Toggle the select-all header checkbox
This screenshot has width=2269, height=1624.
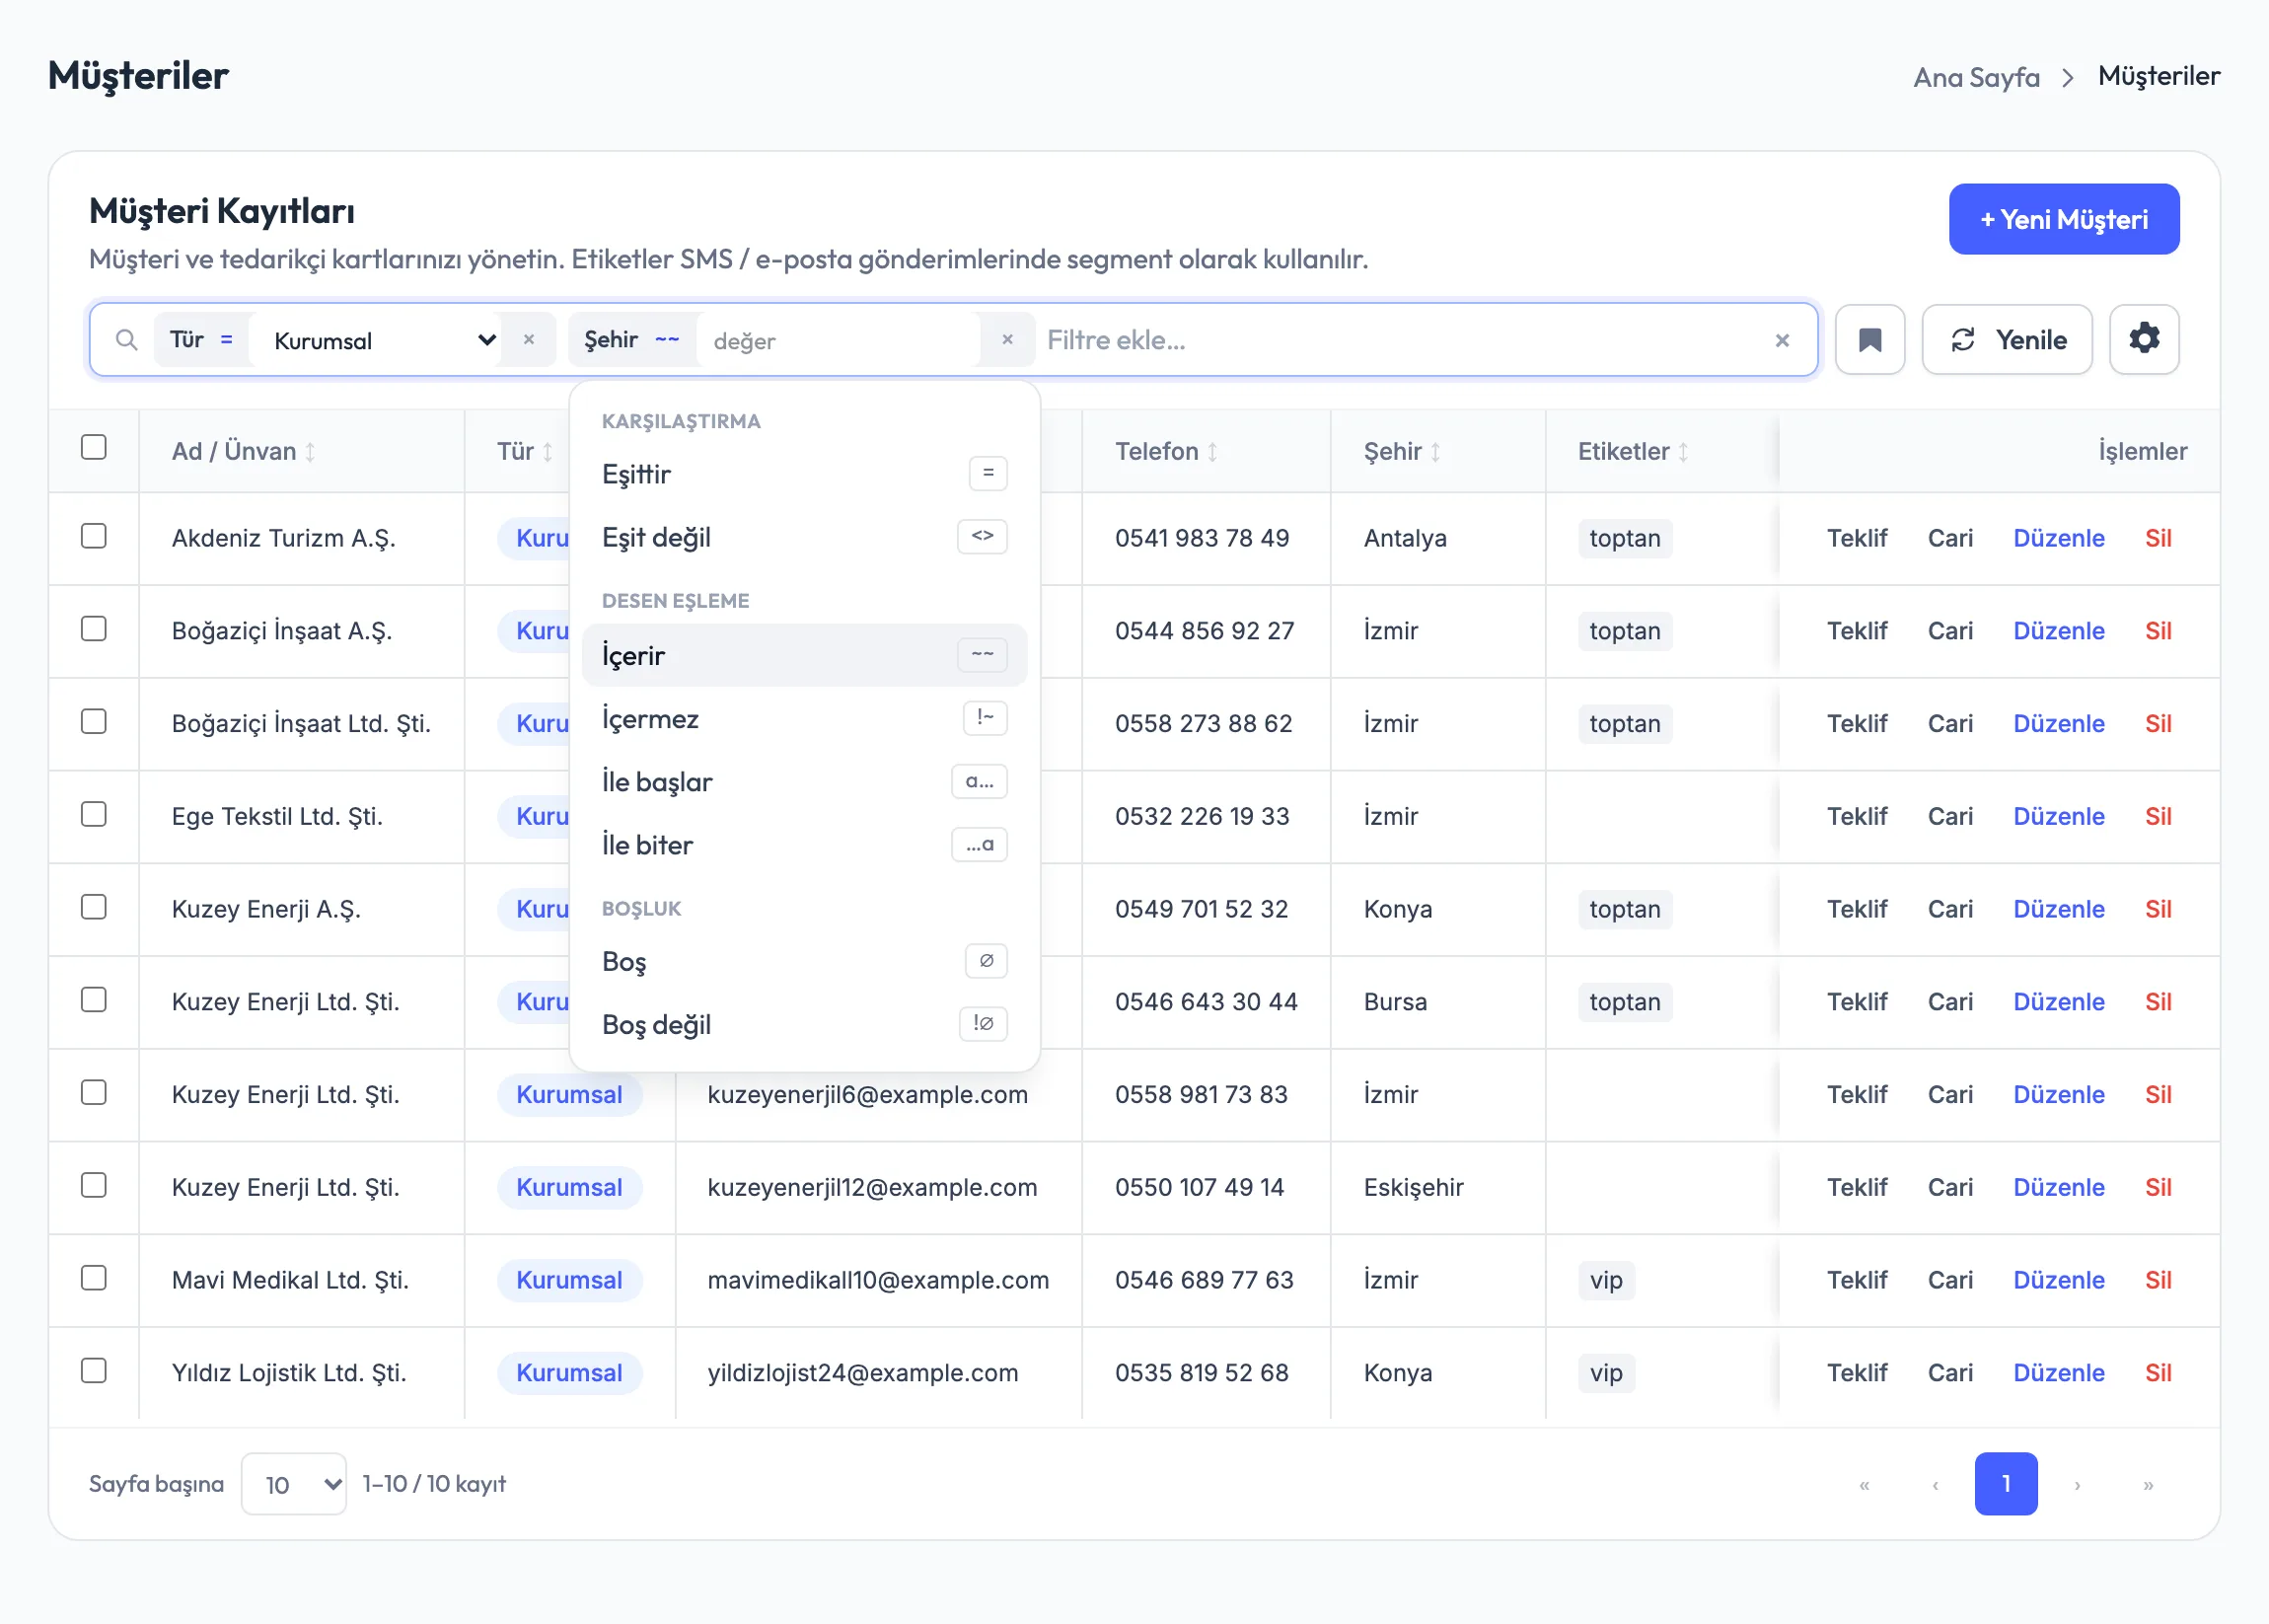click(x=94, y=447)
